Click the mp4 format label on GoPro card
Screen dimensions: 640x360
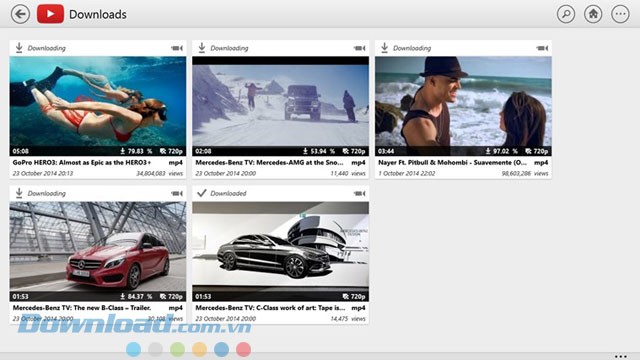tap(176, 162)
